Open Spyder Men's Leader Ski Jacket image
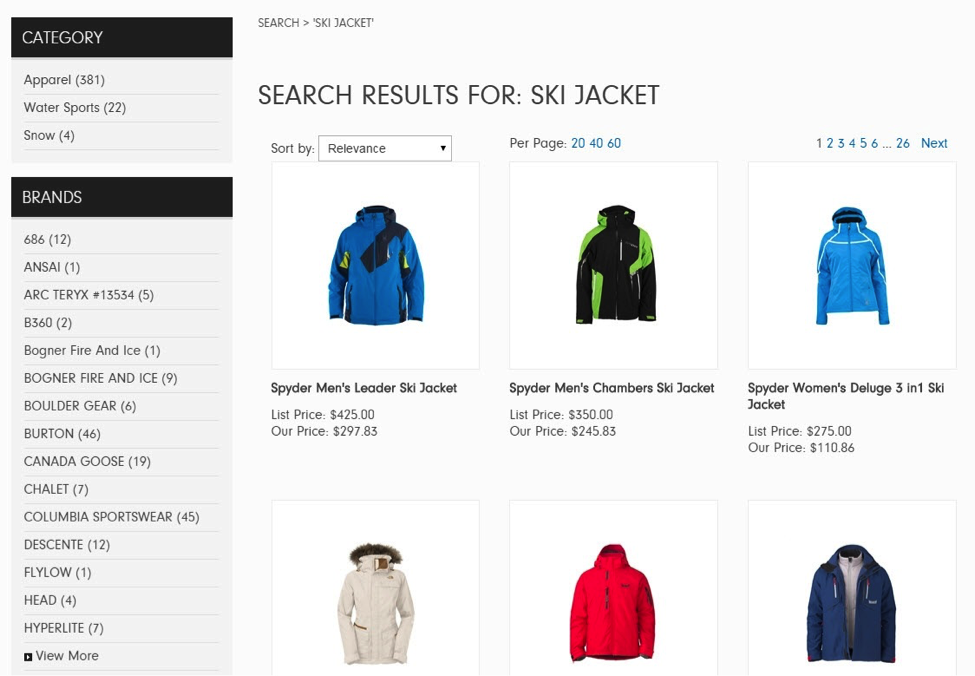The width and height of the screenshot is (975, 676). 376,266
